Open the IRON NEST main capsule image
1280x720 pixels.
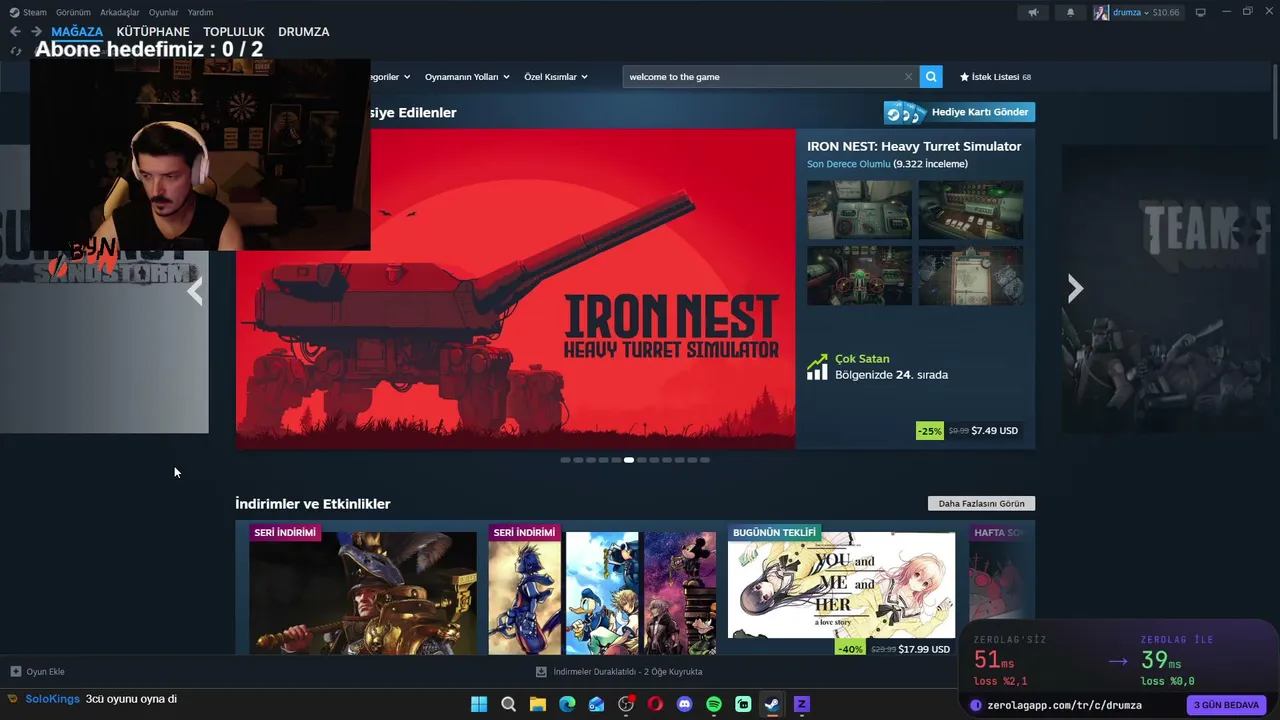pyautogui.click(x=516, y=289)
